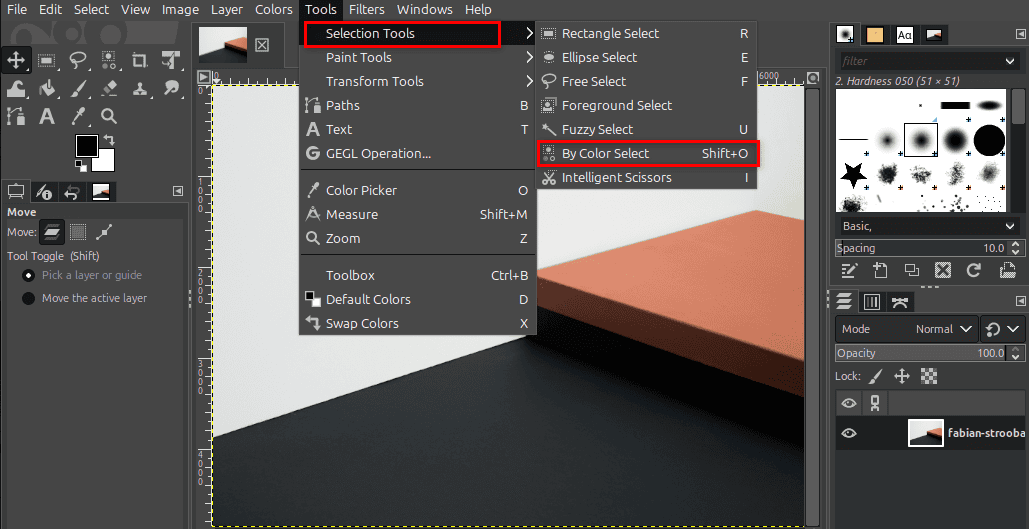Viewport: 1029px width, 529px height.
Task: Open brushes panel configure-tab arrow
Action: click(x=1020, y=34)
